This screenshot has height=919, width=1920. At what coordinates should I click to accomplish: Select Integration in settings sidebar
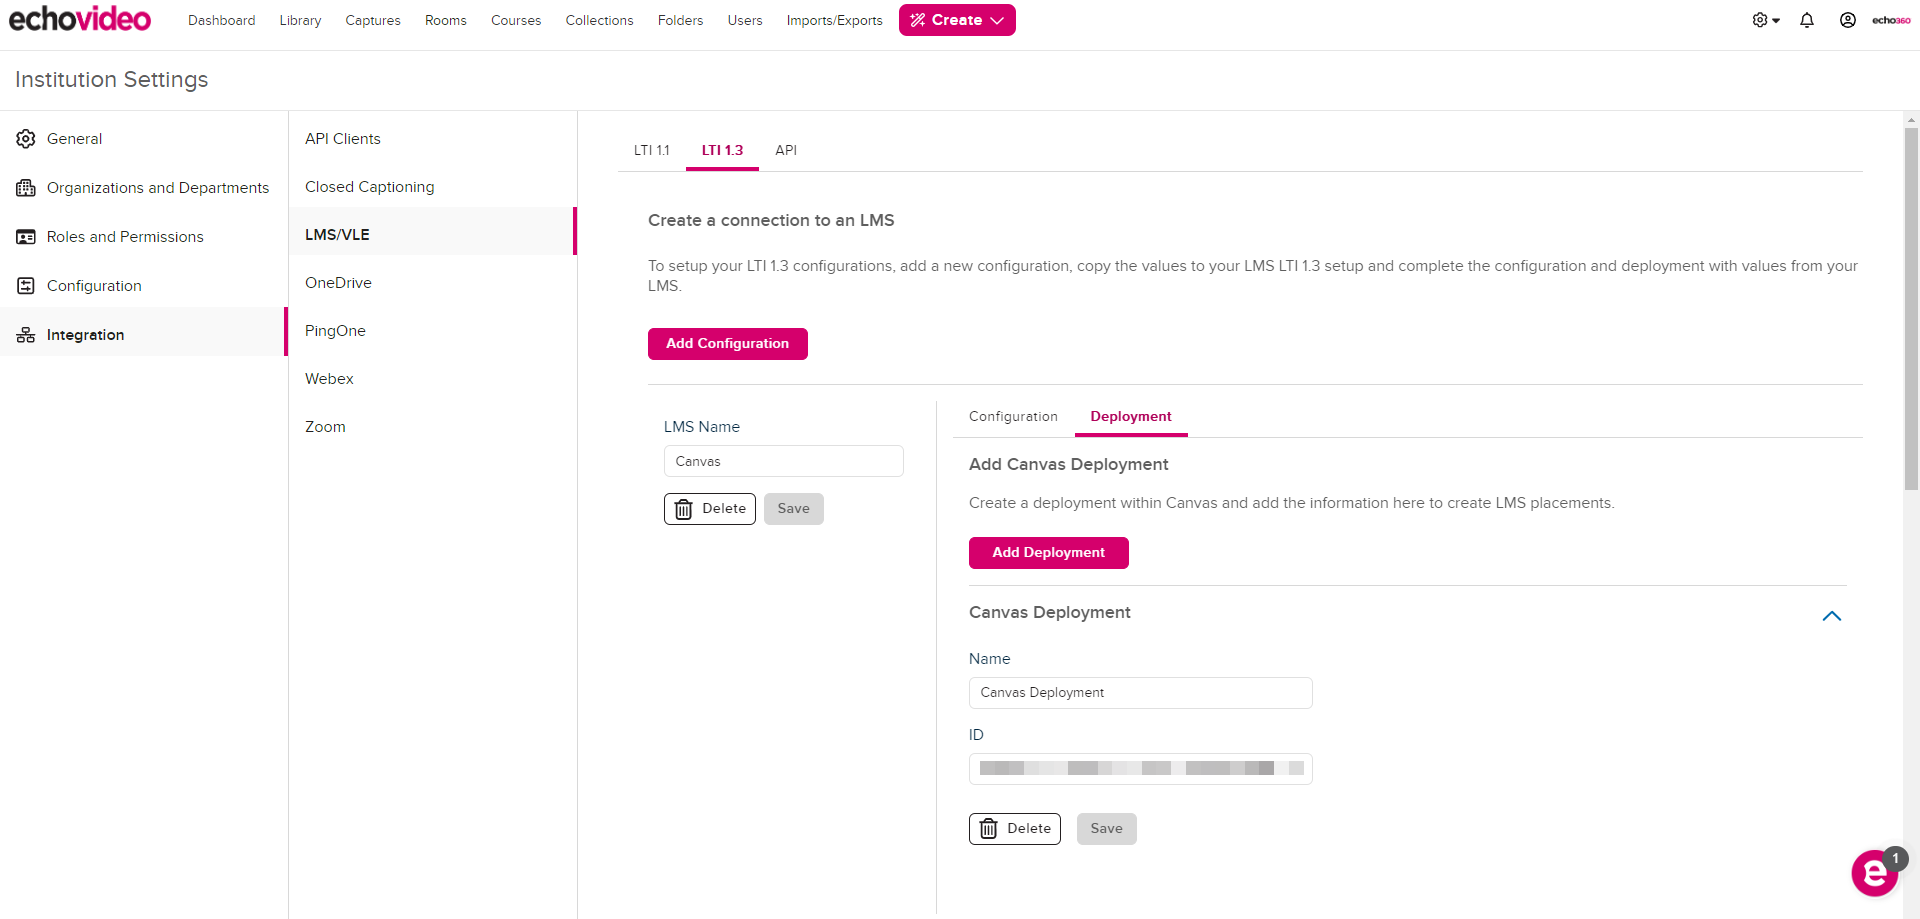144,335
